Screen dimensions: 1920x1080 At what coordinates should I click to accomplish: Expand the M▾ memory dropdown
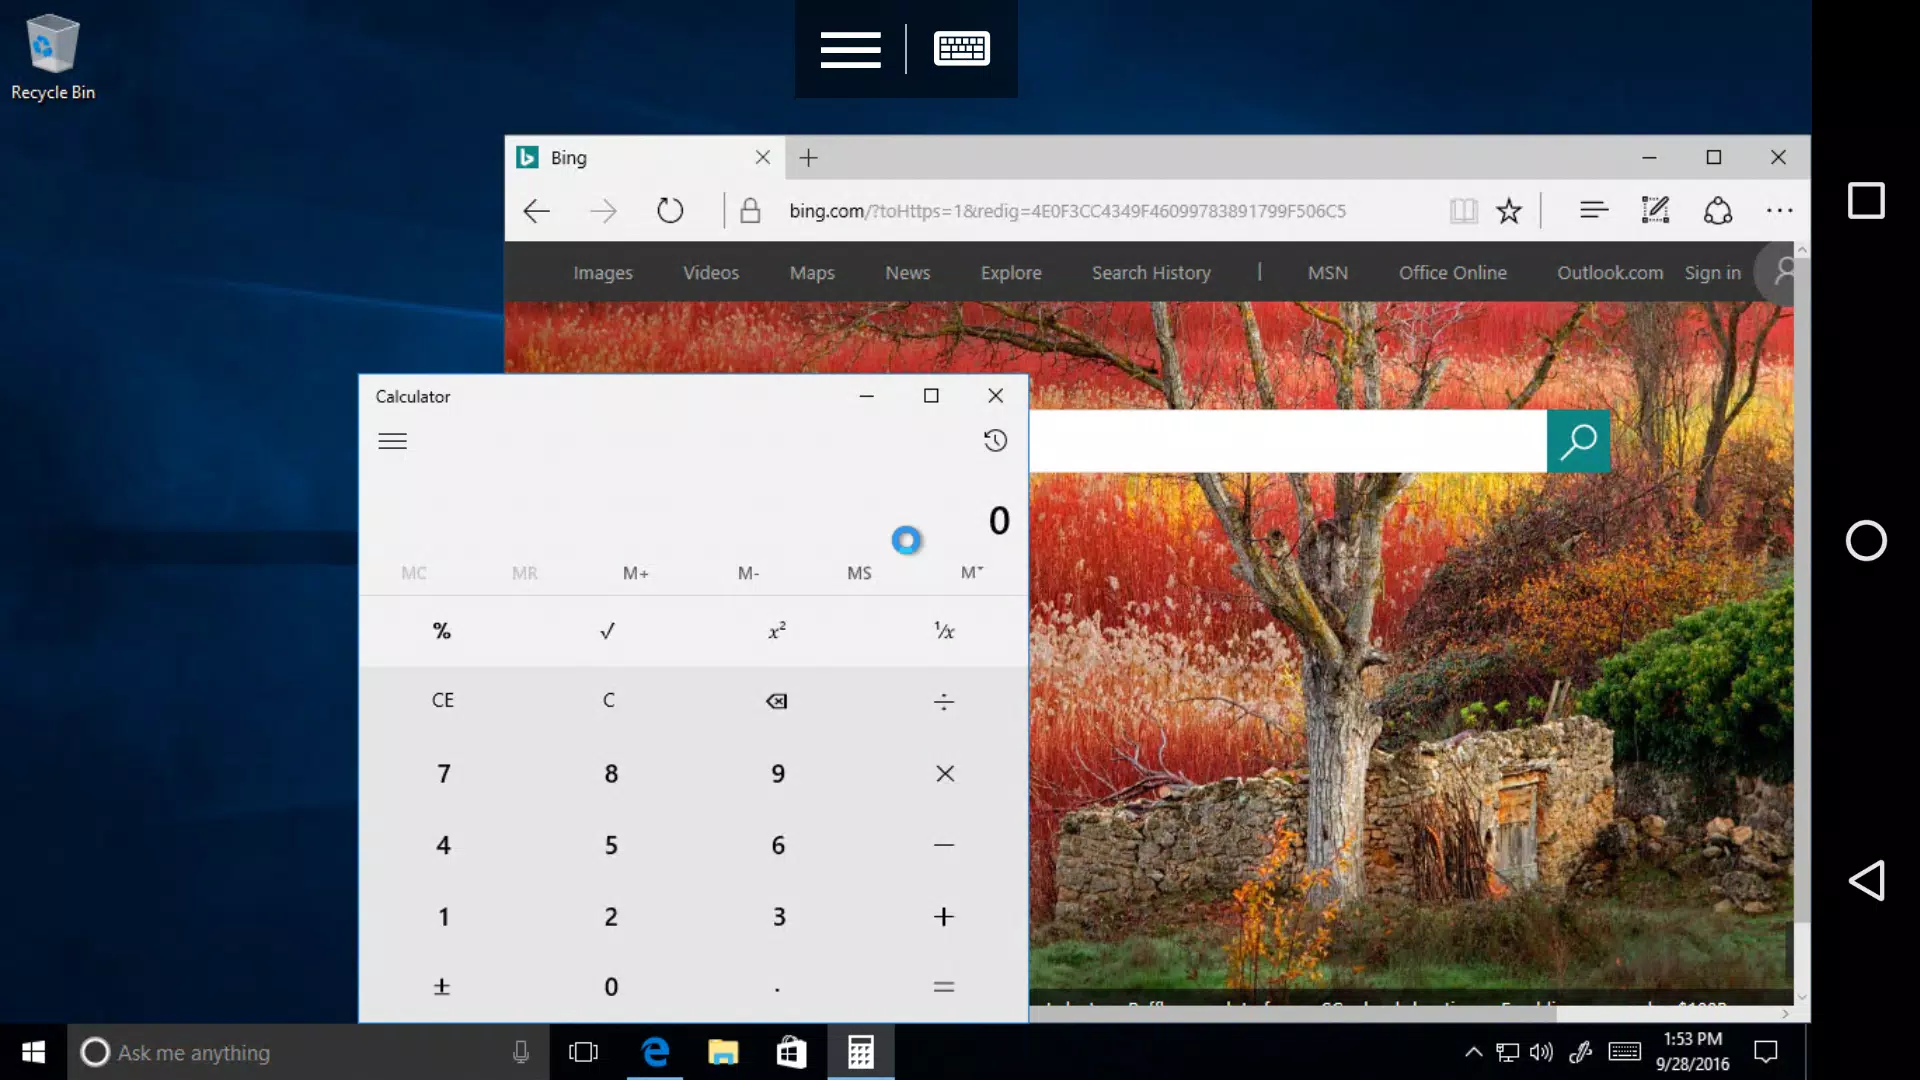[973, 572]
